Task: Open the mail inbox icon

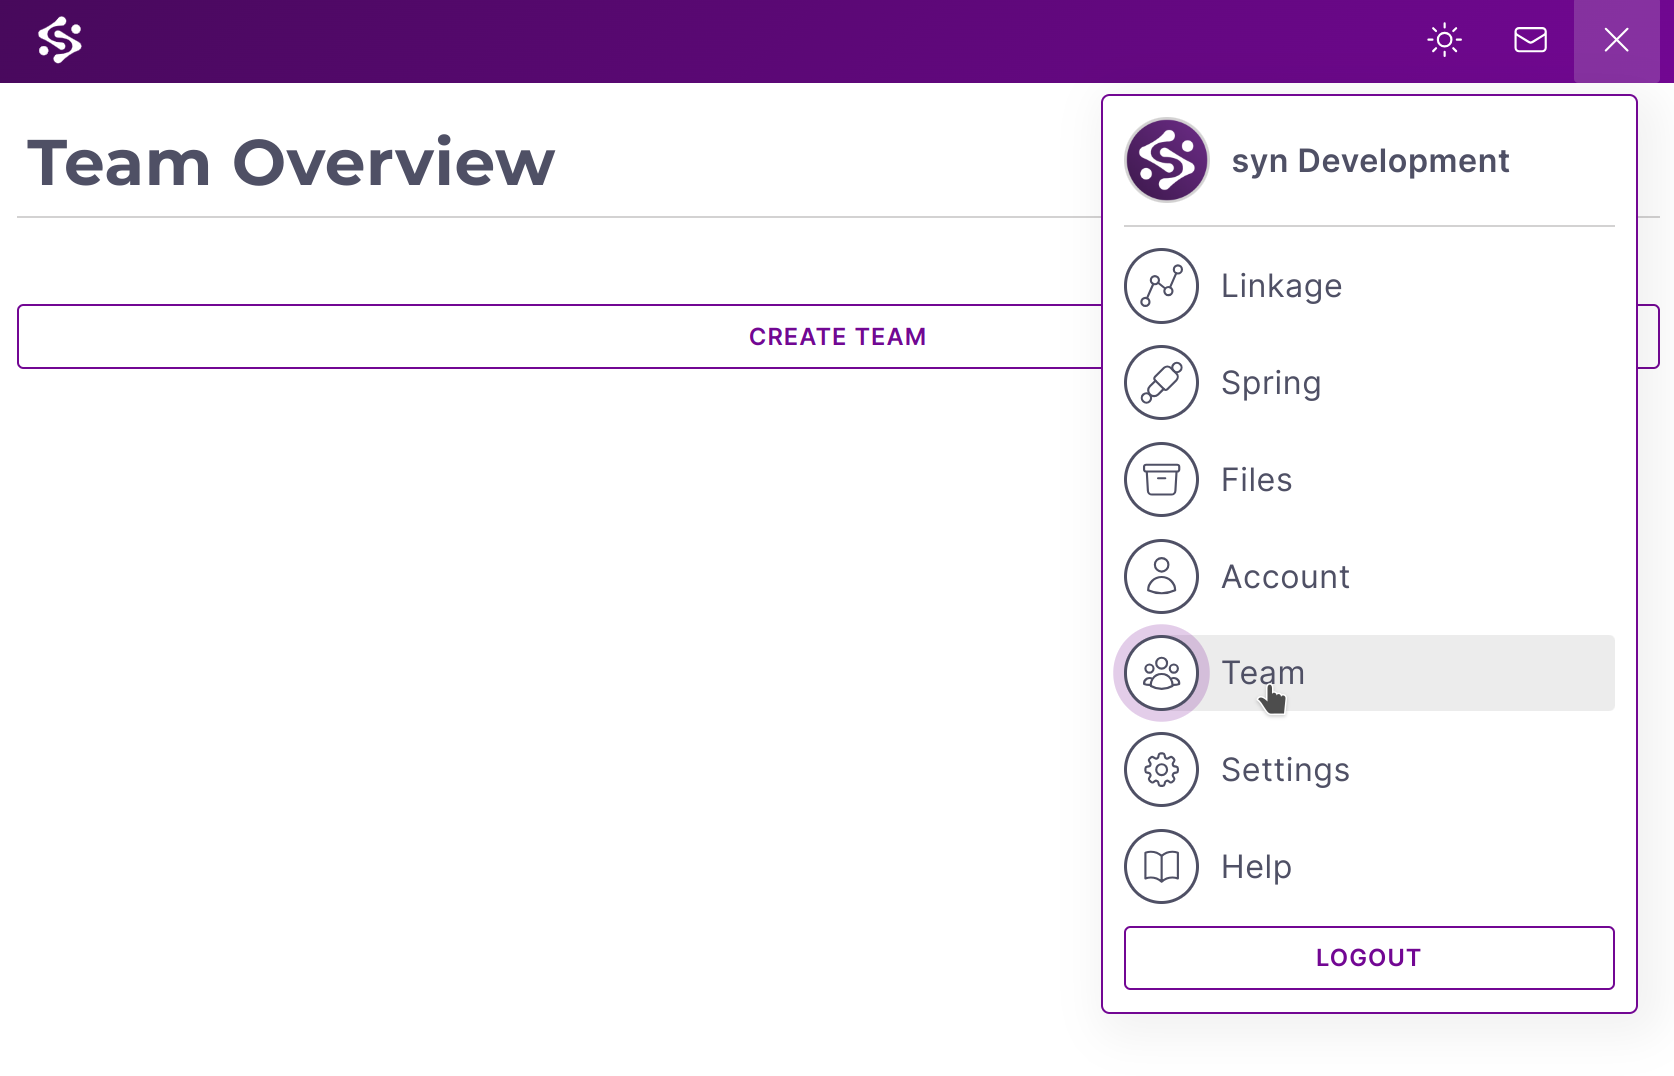Action: [1530, 40]
